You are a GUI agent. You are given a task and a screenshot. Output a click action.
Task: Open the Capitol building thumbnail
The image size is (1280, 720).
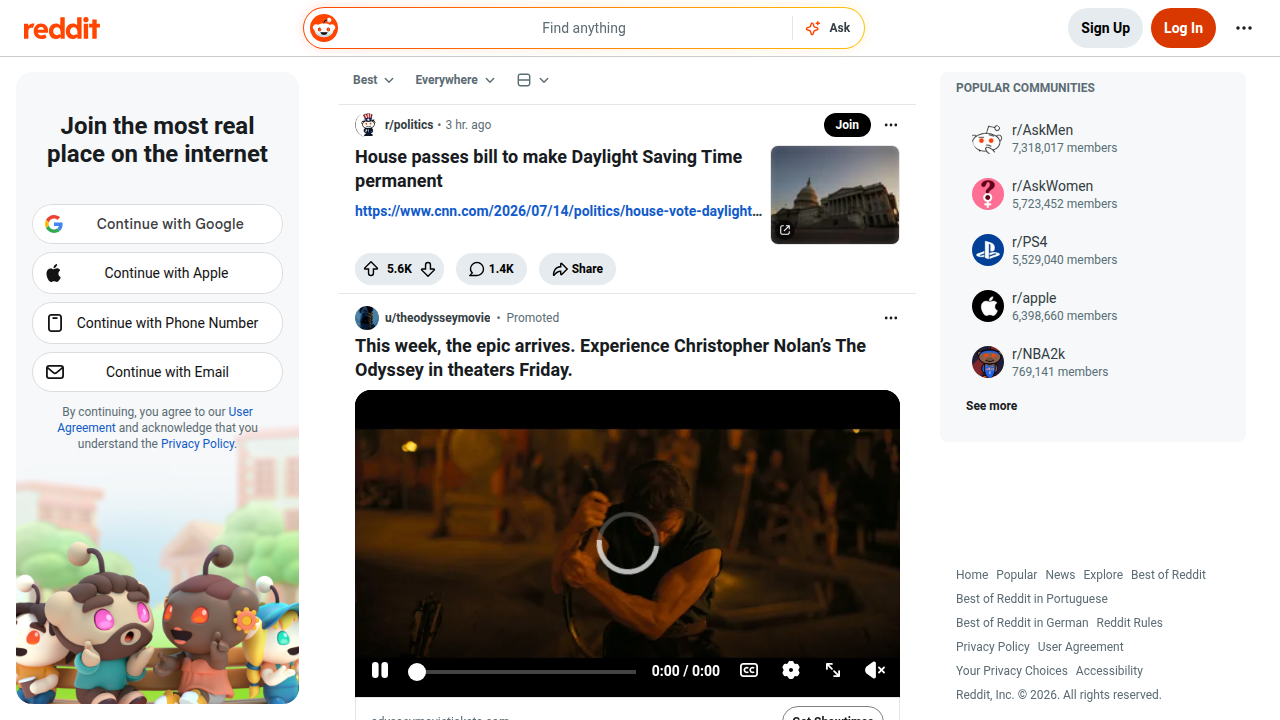[x=835, y=195]
